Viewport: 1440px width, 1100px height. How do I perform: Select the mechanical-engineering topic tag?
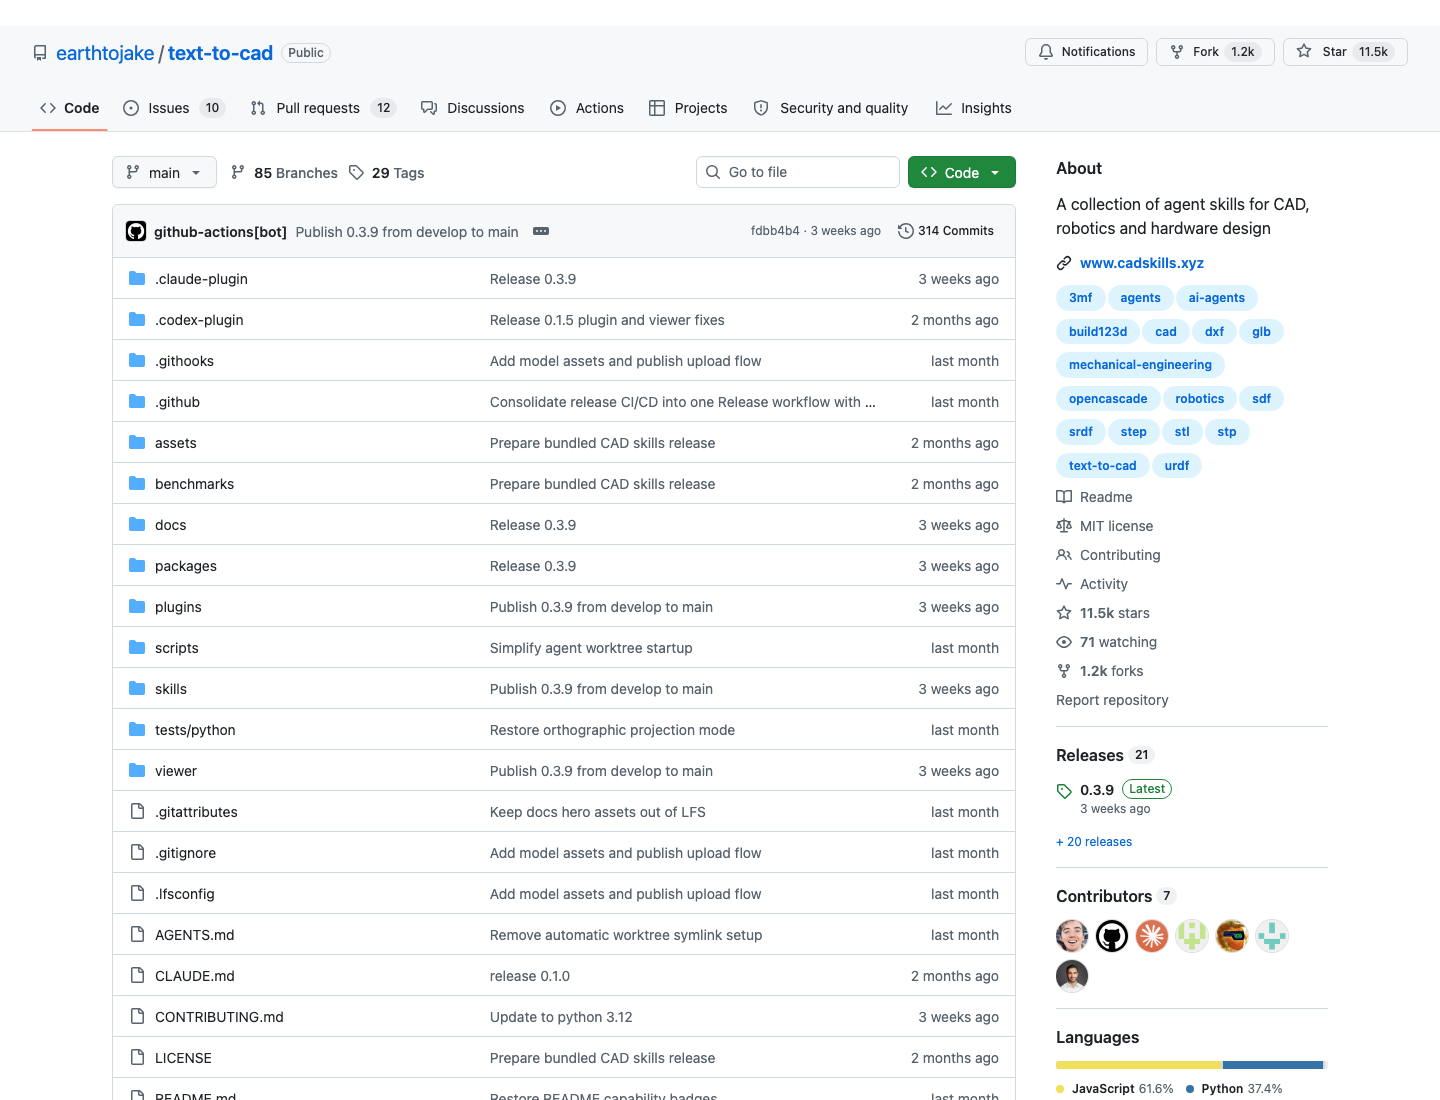pyautogui.click(x=1140, y=365)
